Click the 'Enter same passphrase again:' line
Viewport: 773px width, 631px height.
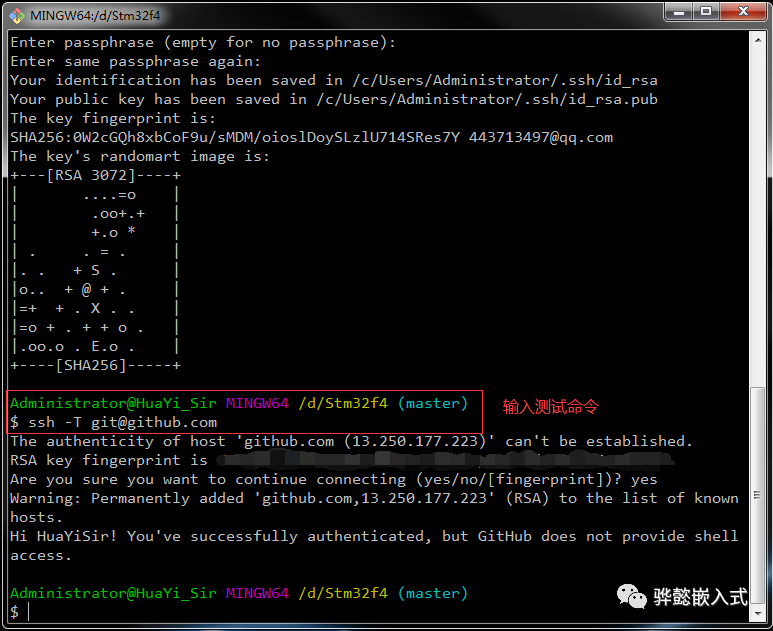136,62
